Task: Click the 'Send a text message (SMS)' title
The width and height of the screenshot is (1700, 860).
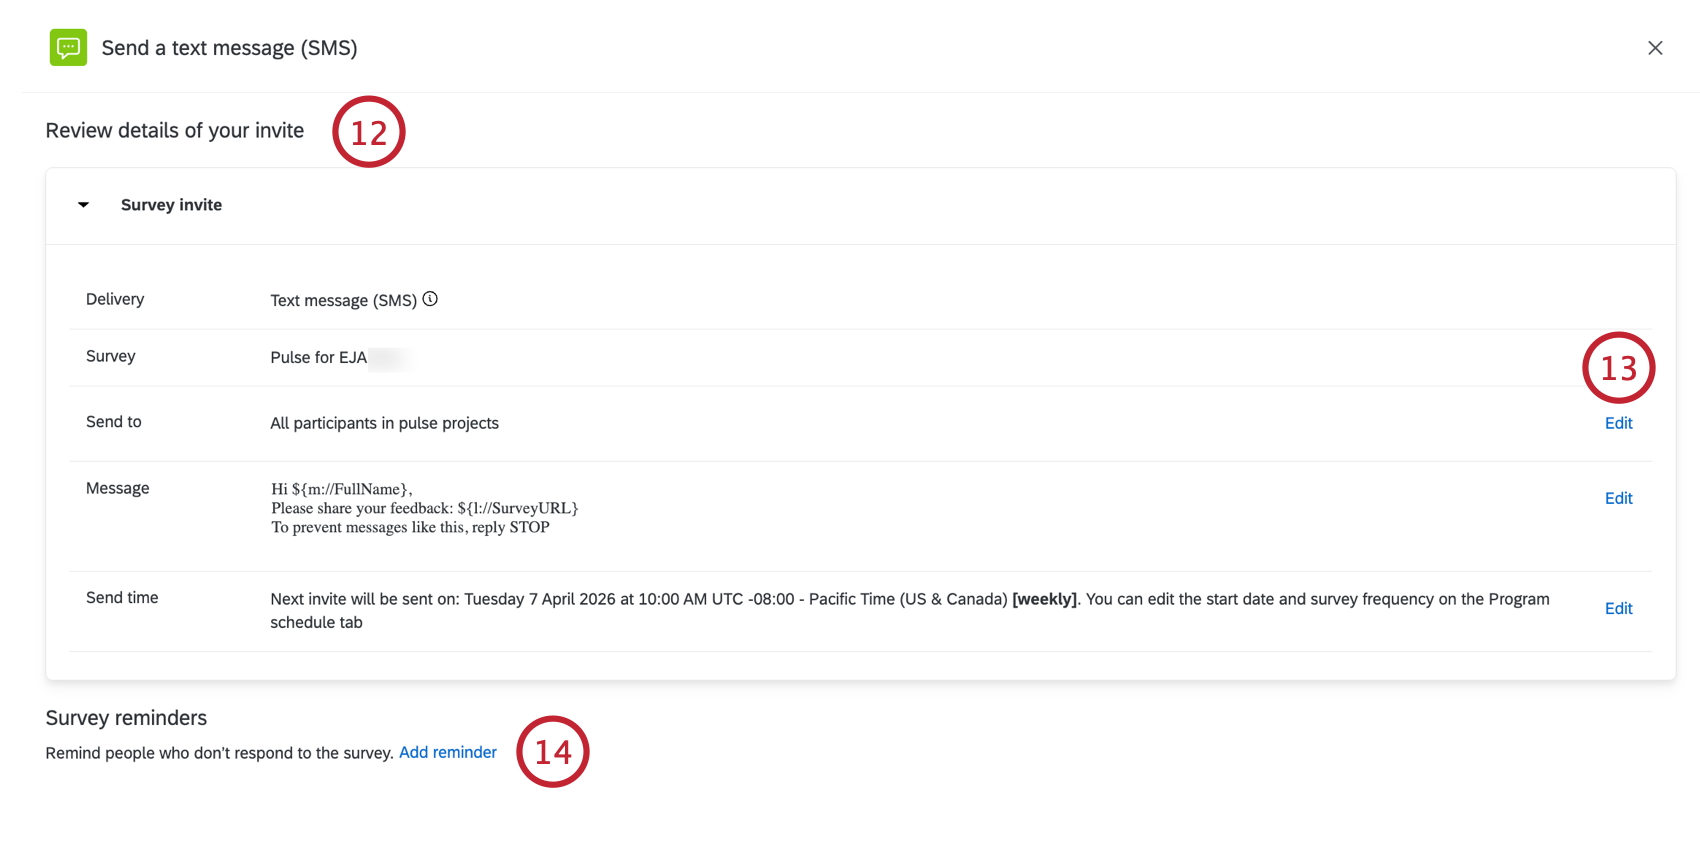Action: (x=229, y=48)
